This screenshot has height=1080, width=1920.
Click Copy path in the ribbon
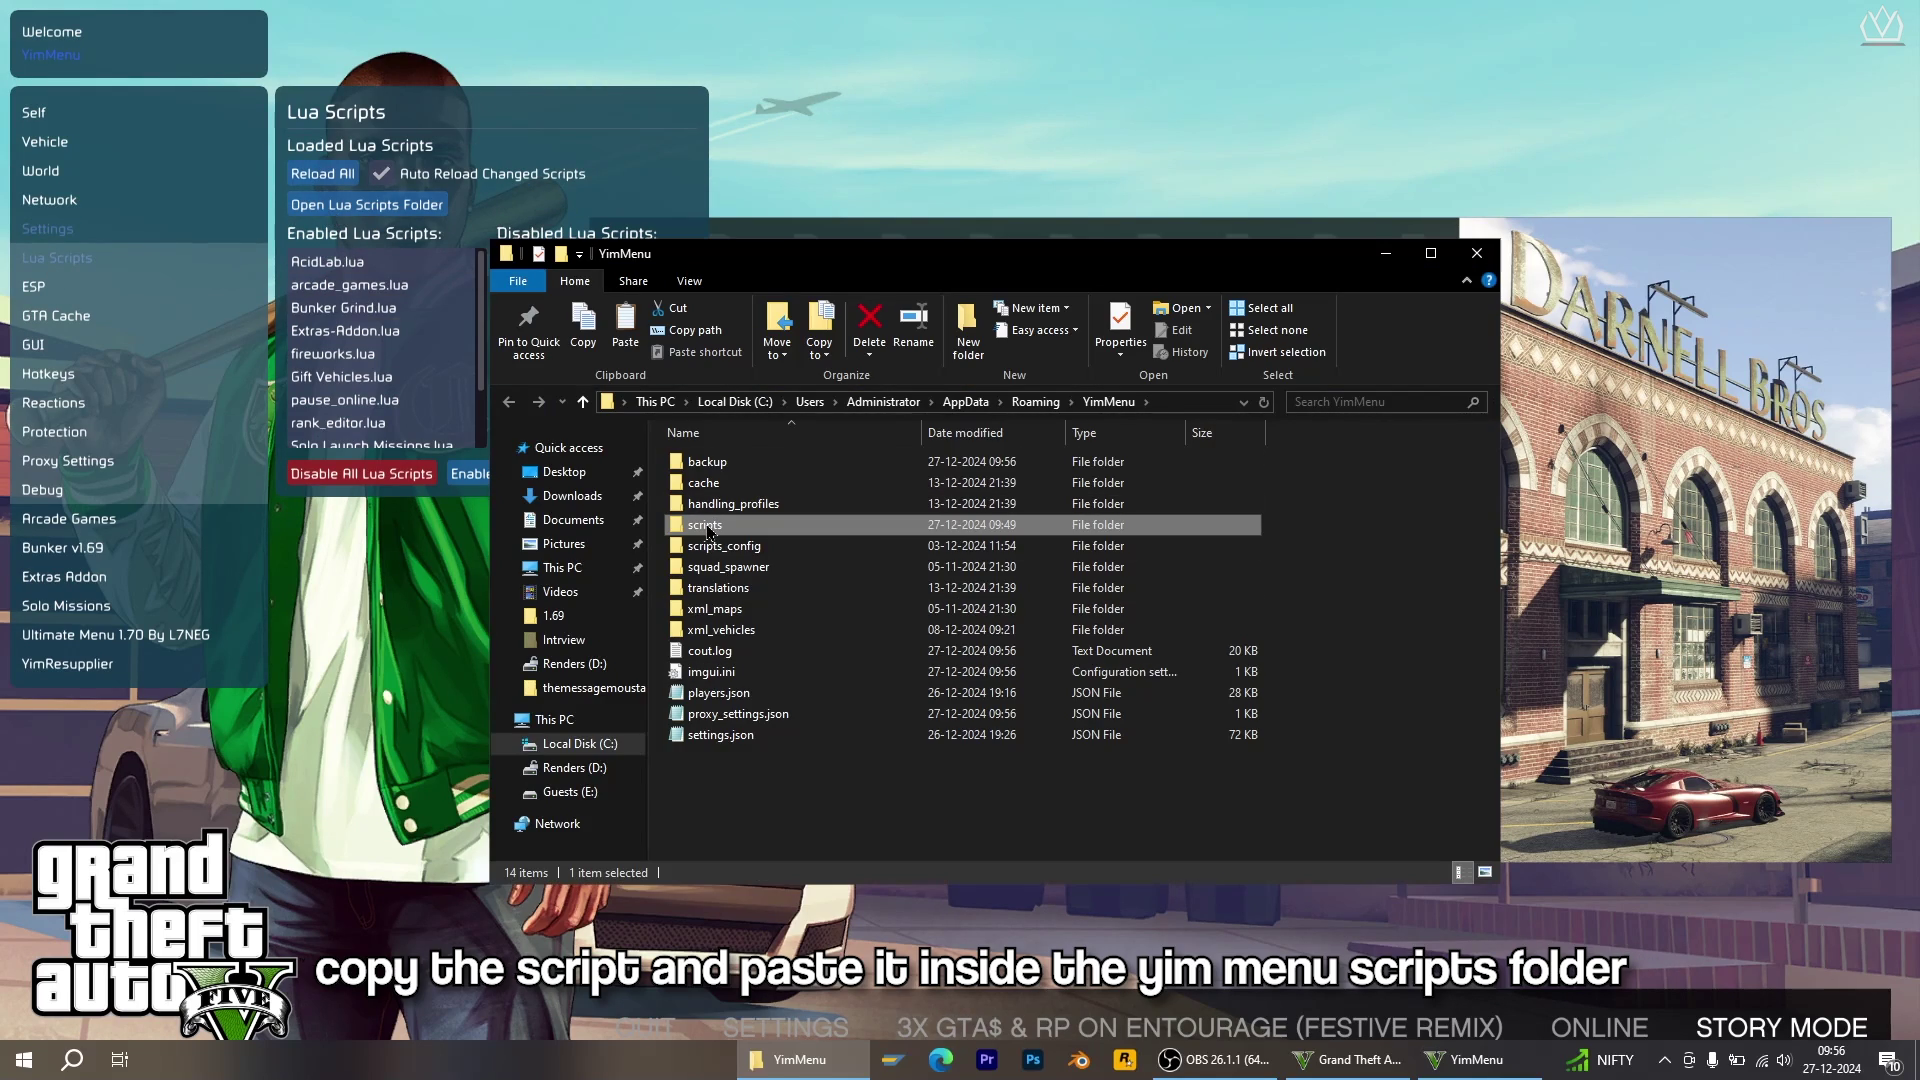pos(686,330)
